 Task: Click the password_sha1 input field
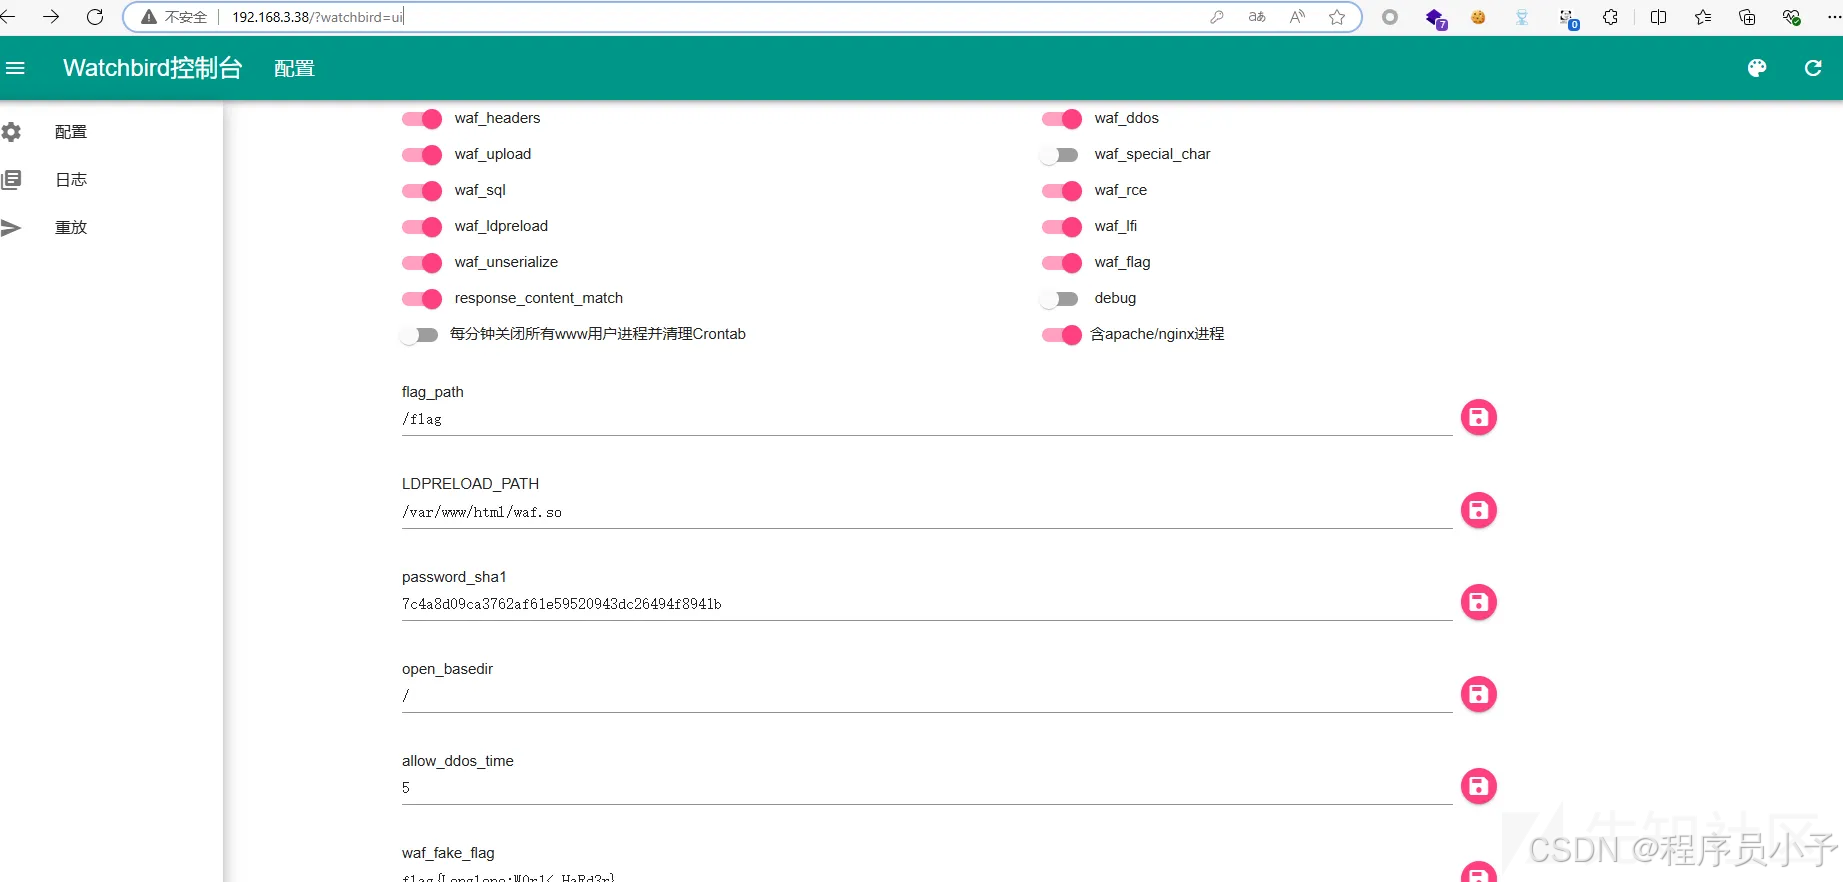[x=926, y=605]
